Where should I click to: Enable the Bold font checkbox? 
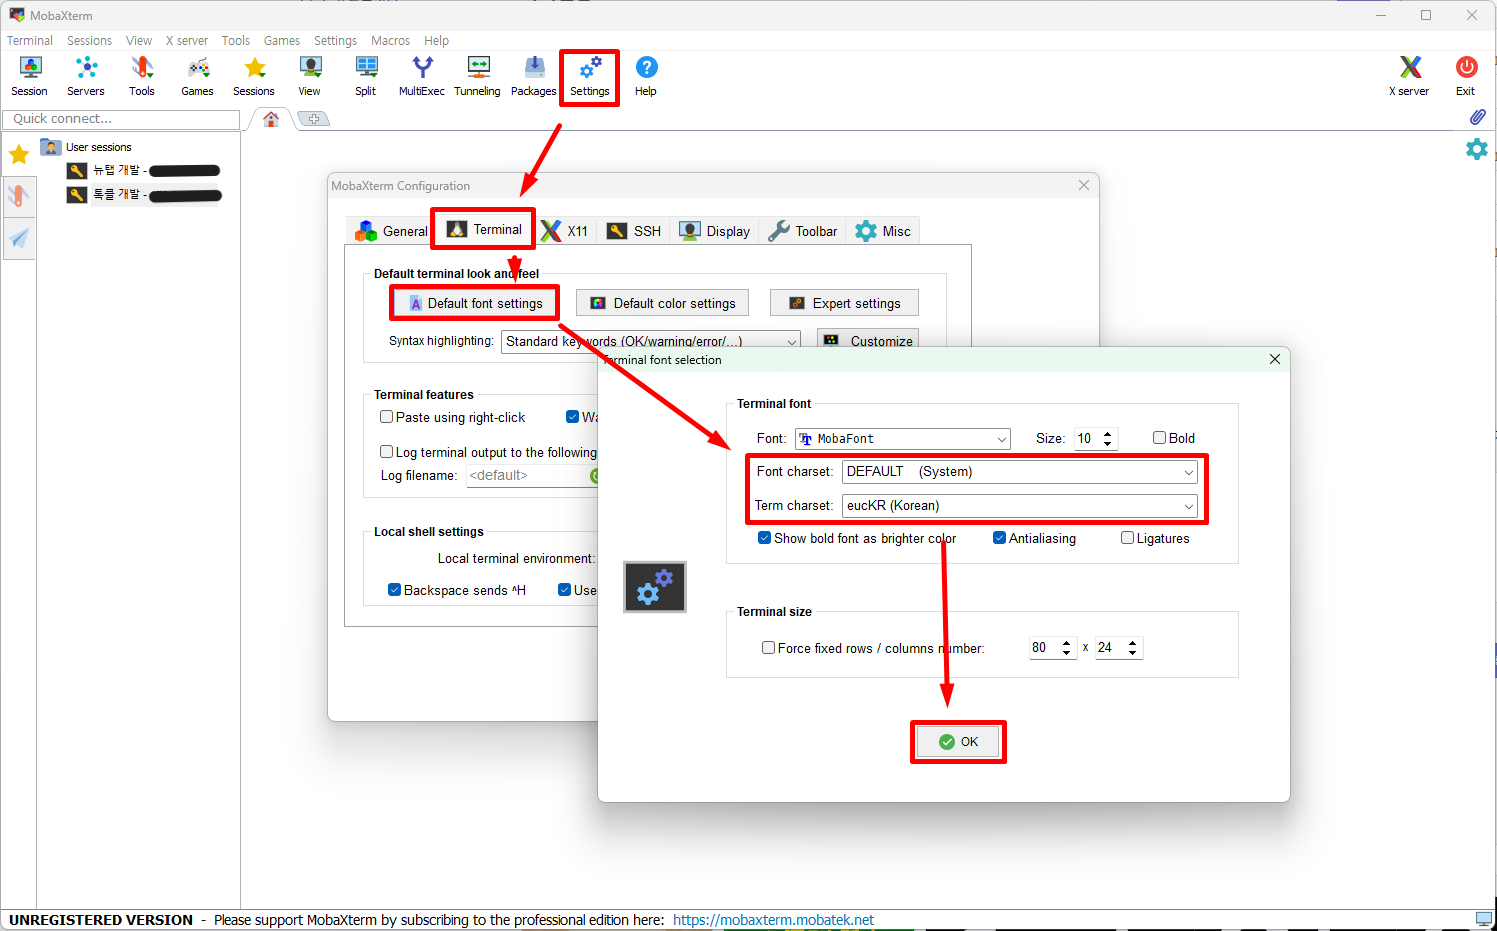click(1160, 438)
